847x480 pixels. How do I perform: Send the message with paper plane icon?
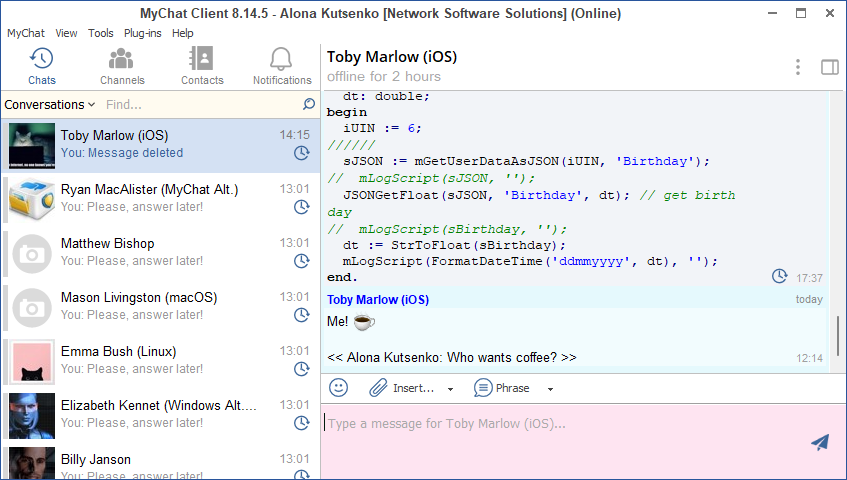(x=820, y=442)
